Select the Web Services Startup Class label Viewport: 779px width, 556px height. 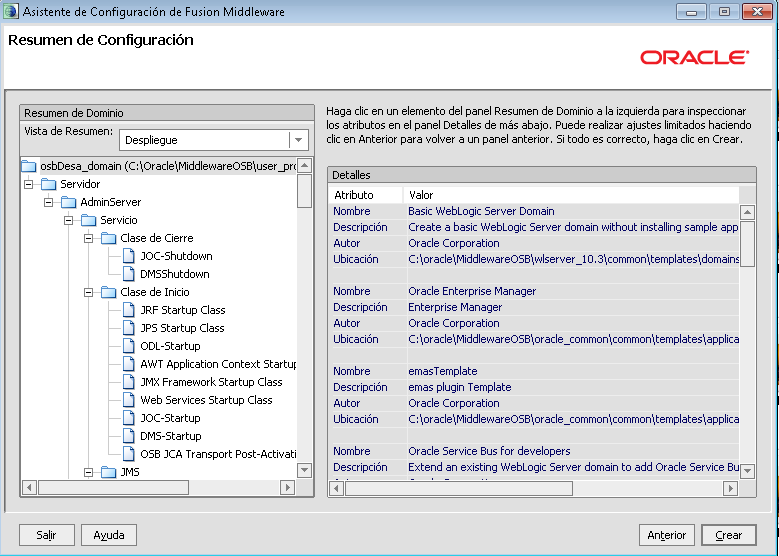(206, 400)
